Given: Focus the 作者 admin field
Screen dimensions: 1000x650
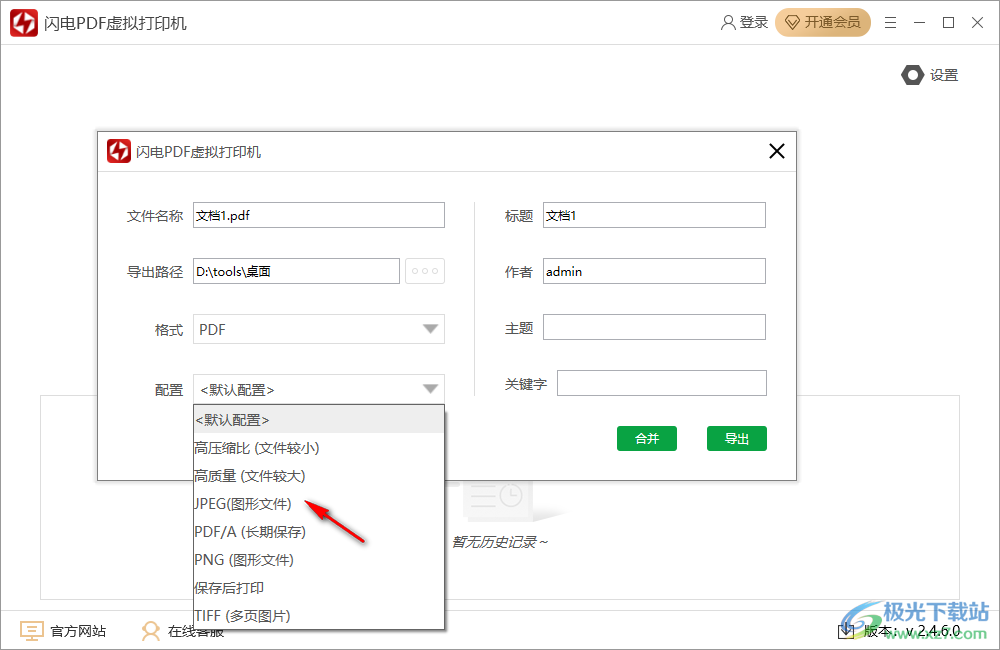Looking at the screenshot, I should click(x=654, y=271).
